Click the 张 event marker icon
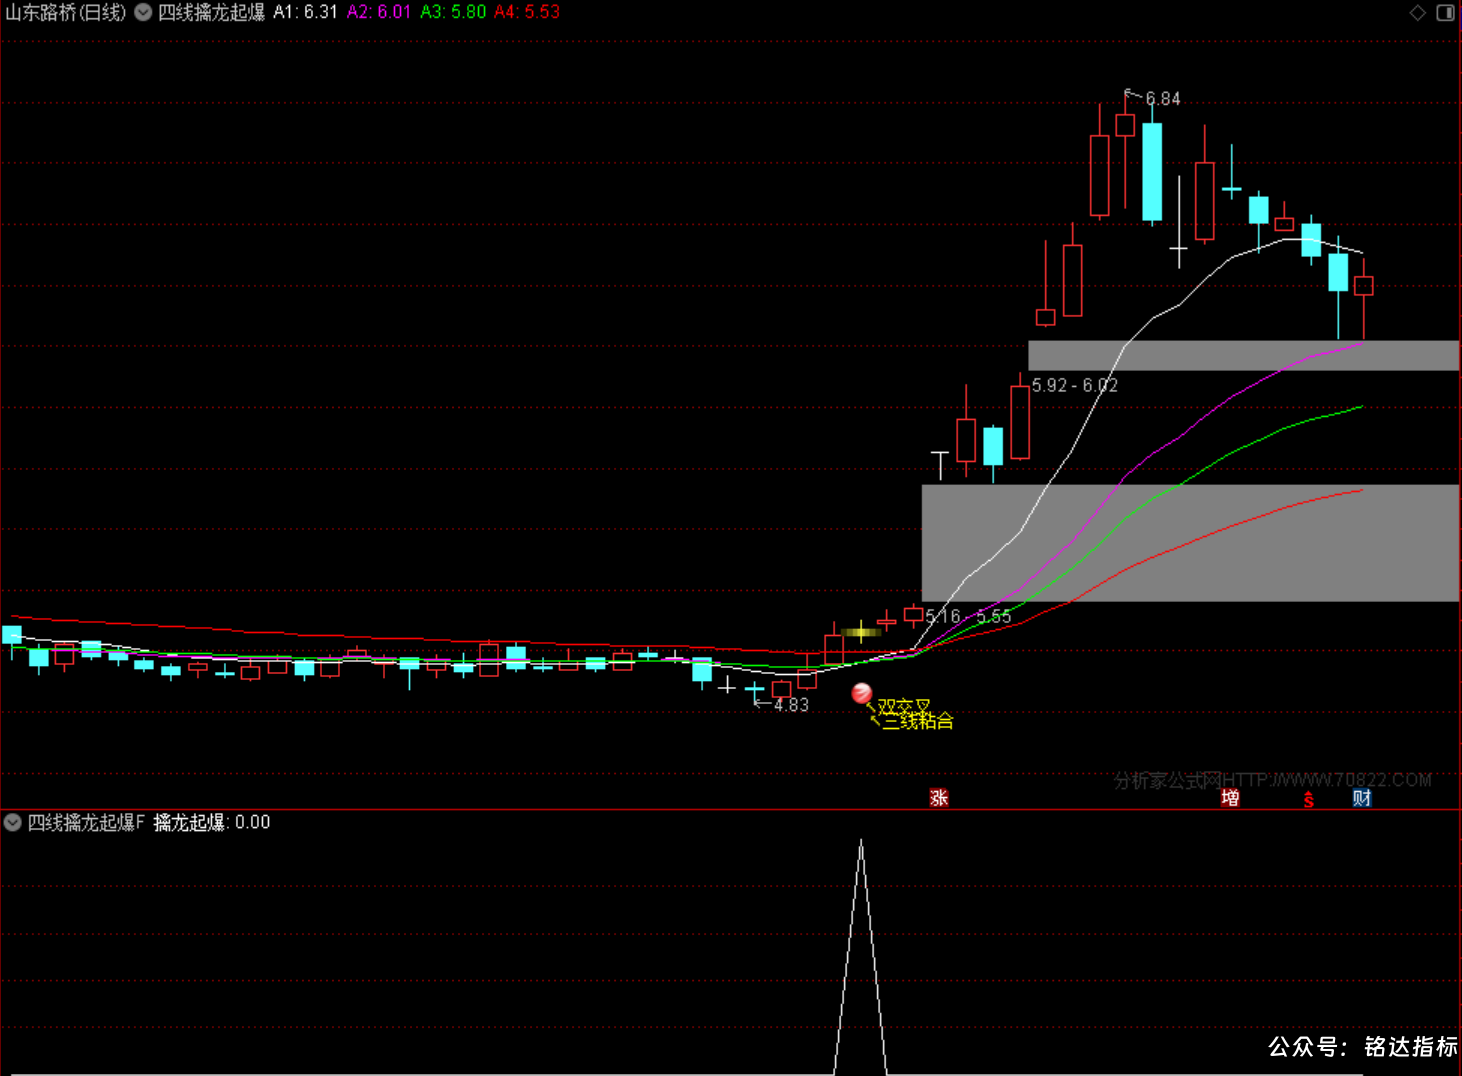 pyautogui.click(x=939, y=798)
